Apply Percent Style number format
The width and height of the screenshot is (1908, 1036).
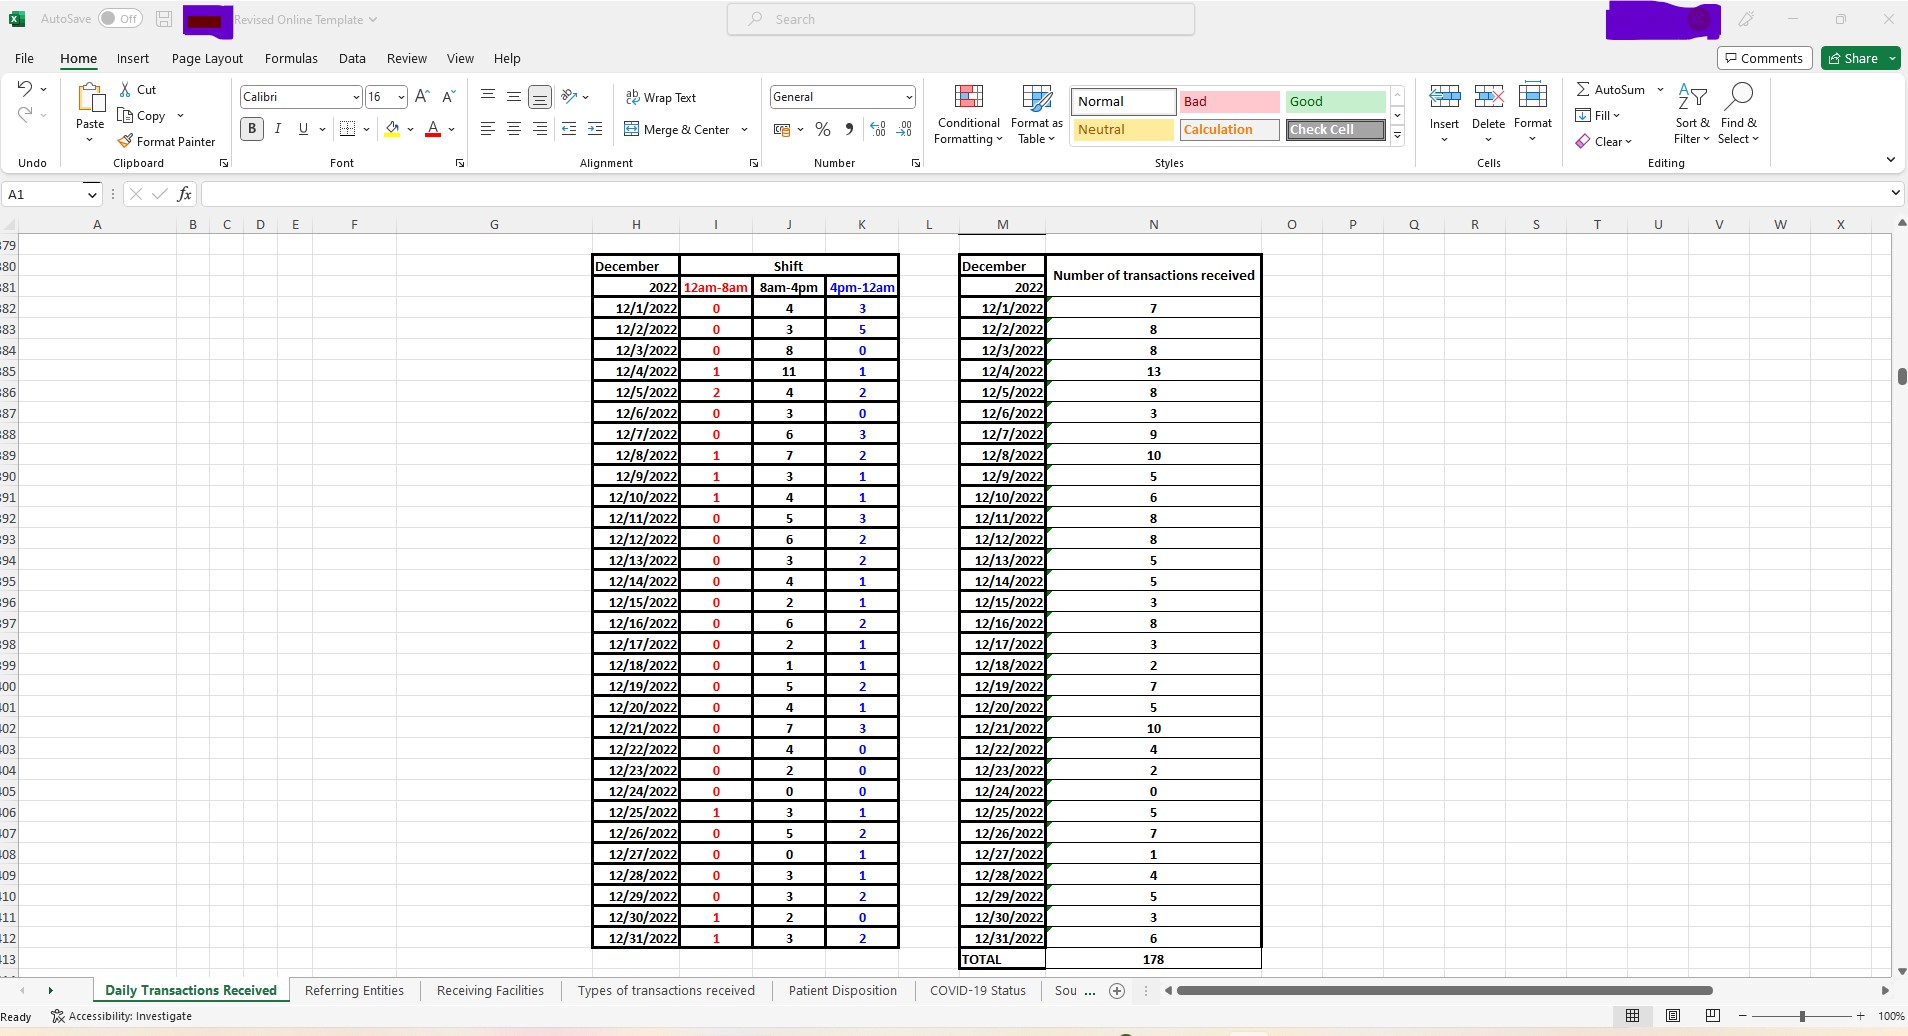[x=823, y=129]
